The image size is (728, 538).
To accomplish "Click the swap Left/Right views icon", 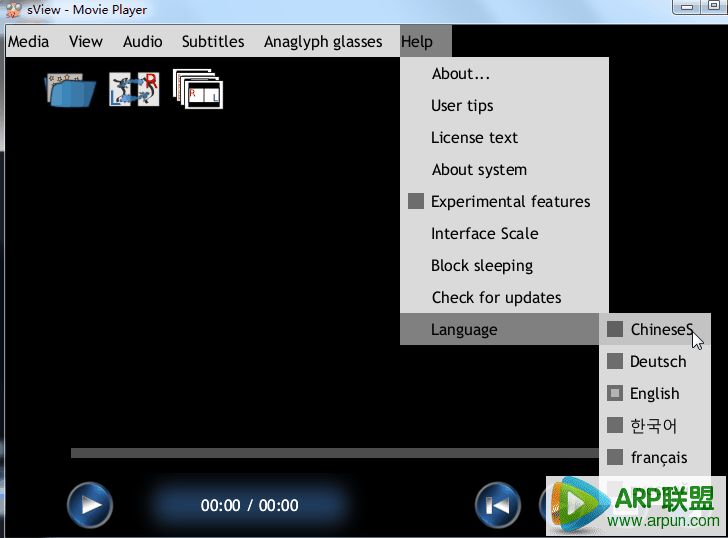I will coord(134,89).
